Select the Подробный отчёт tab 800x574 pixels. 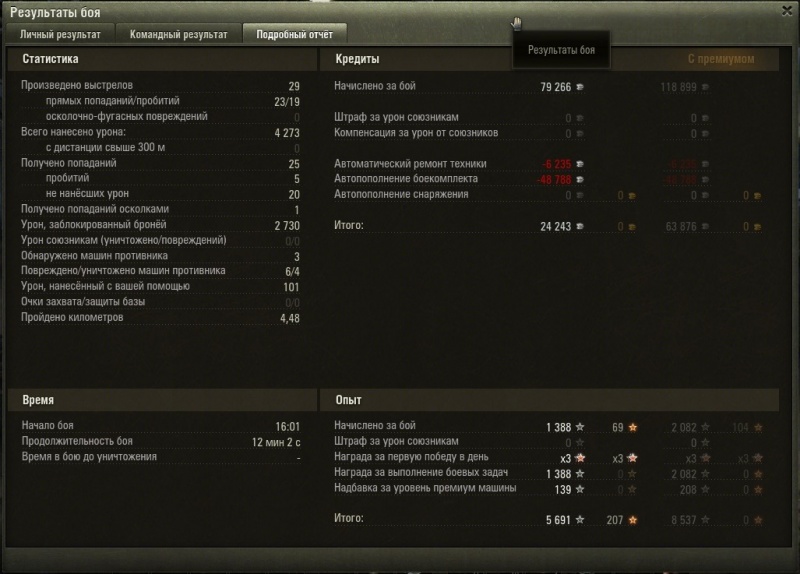click(294, 34)
